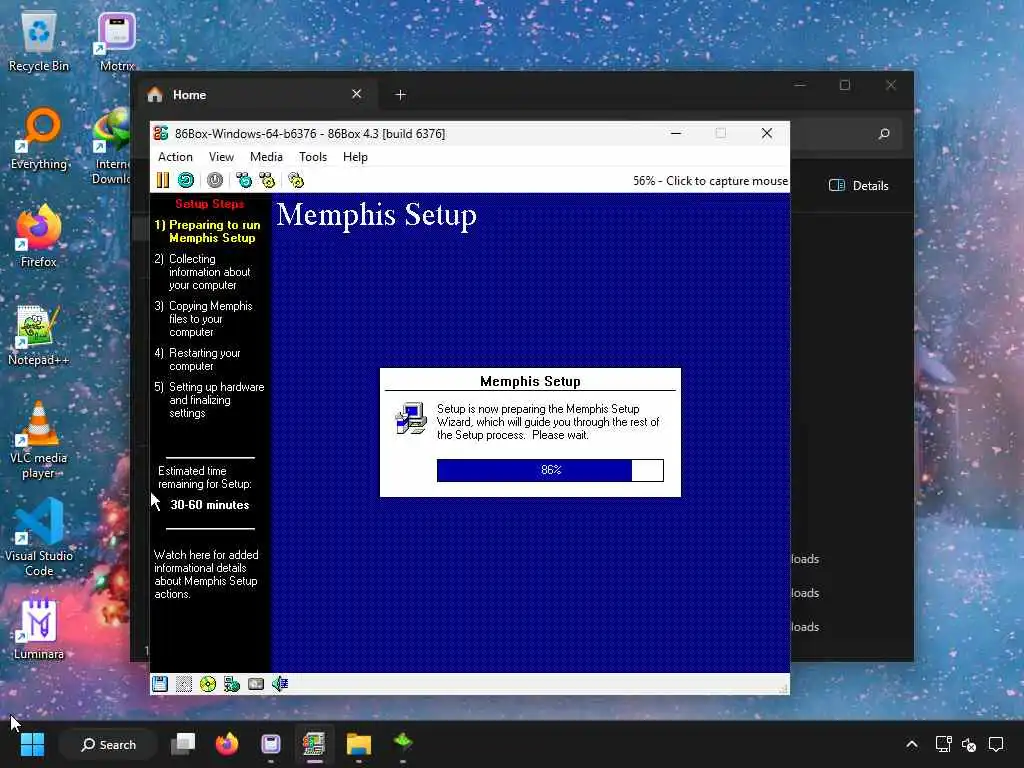Image resolution: width=1024 pixels, height=768 pixels.
Task: Open 86Box settings gear icon
Action: click(x=296, y=180)
